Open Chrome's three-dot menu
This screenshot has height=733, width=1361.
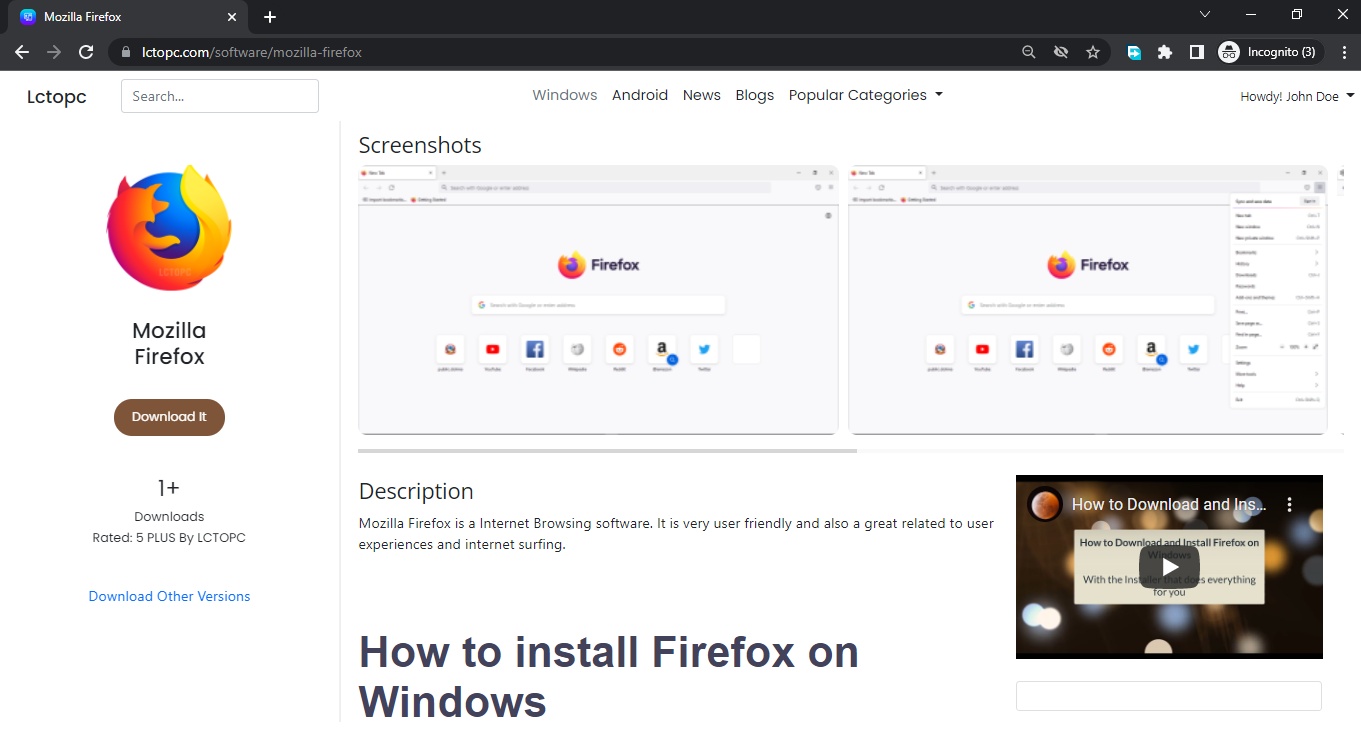coord(1344,52)
